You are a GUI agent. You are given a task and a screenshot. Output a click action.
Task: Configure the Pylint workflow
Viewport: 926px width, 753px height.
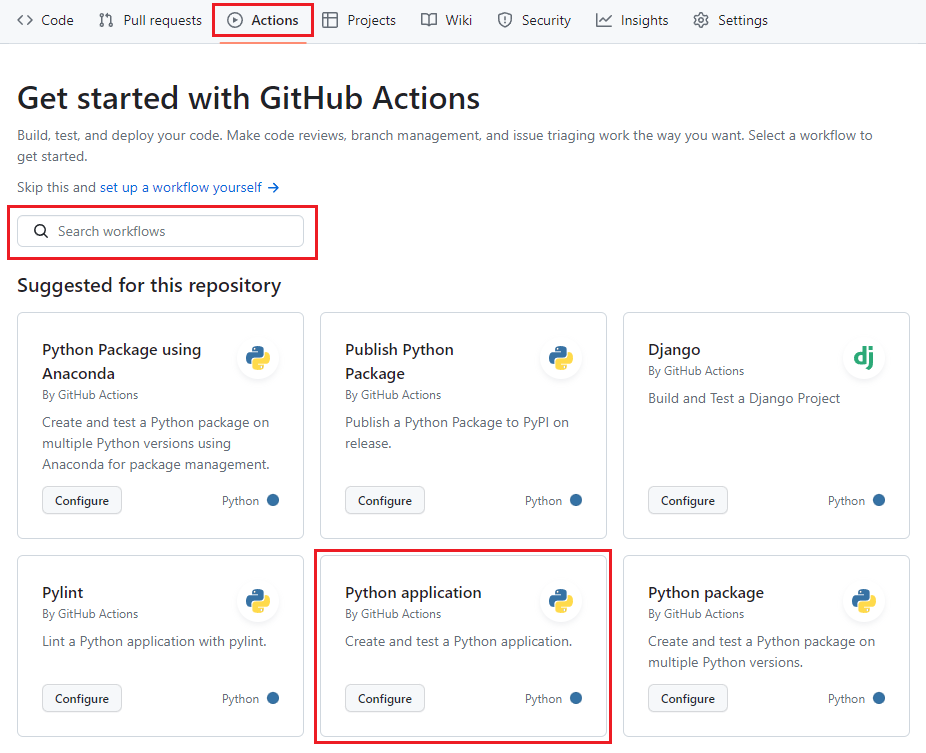click(82, 698)
